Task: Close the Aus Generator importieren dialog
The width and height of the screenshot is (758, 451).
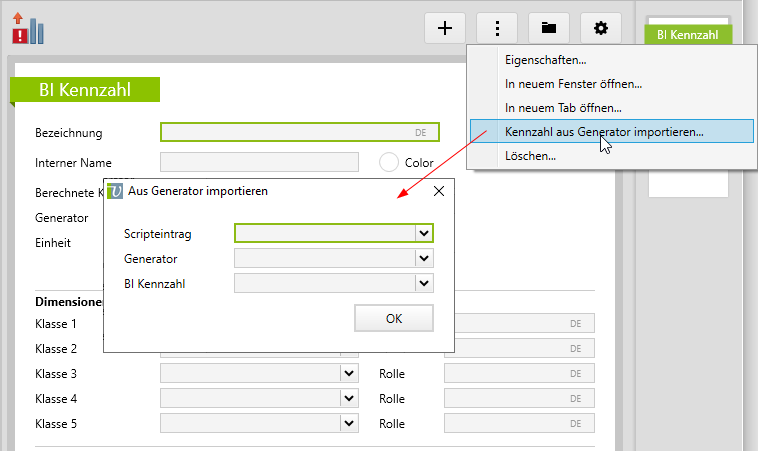Action: coord(439,191)
